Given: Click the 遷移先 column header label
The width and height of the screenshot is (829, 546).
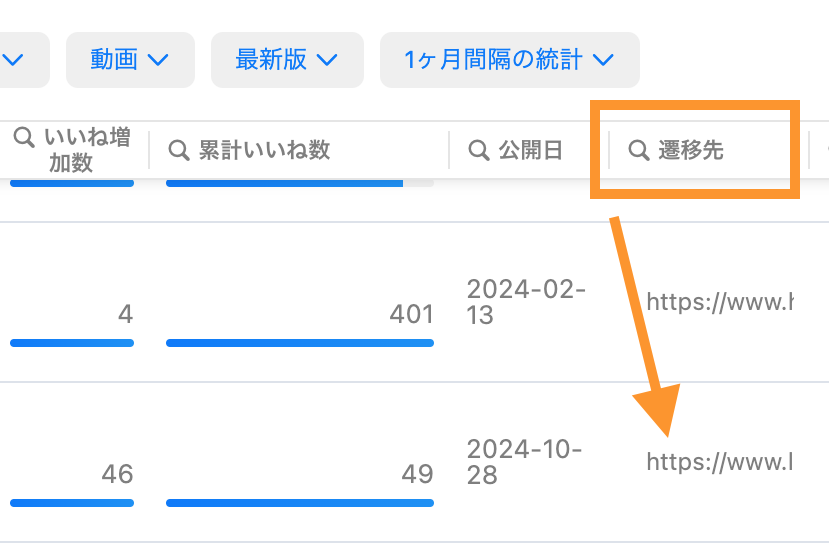Looking at the screenshot, I should [x=690, y=151].
